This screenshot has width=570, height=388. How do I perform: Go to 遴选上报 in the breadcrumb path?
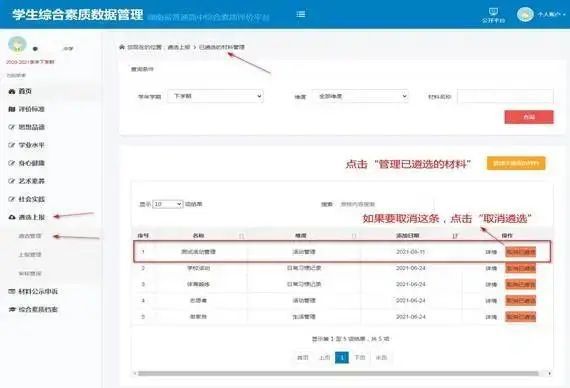pos(179,47)
